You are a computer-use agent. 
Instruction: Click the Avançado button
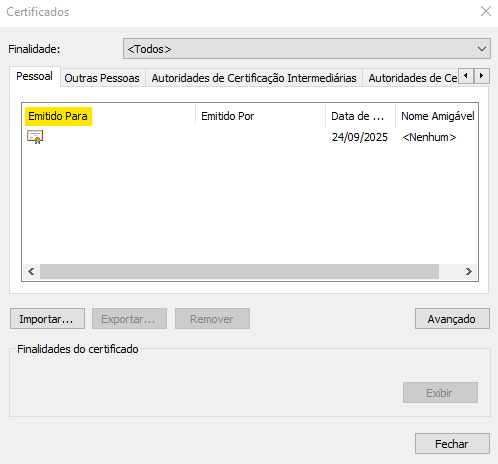coord(452,319)
